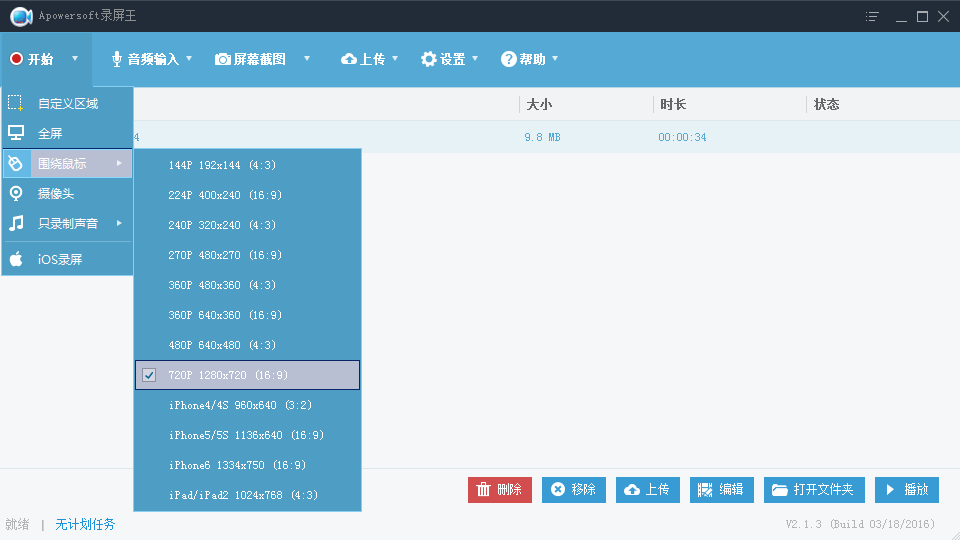Choose iPhone4/4S 960x640 (3:2) preset
Screen dimensions: 960x540
point(247,405)
